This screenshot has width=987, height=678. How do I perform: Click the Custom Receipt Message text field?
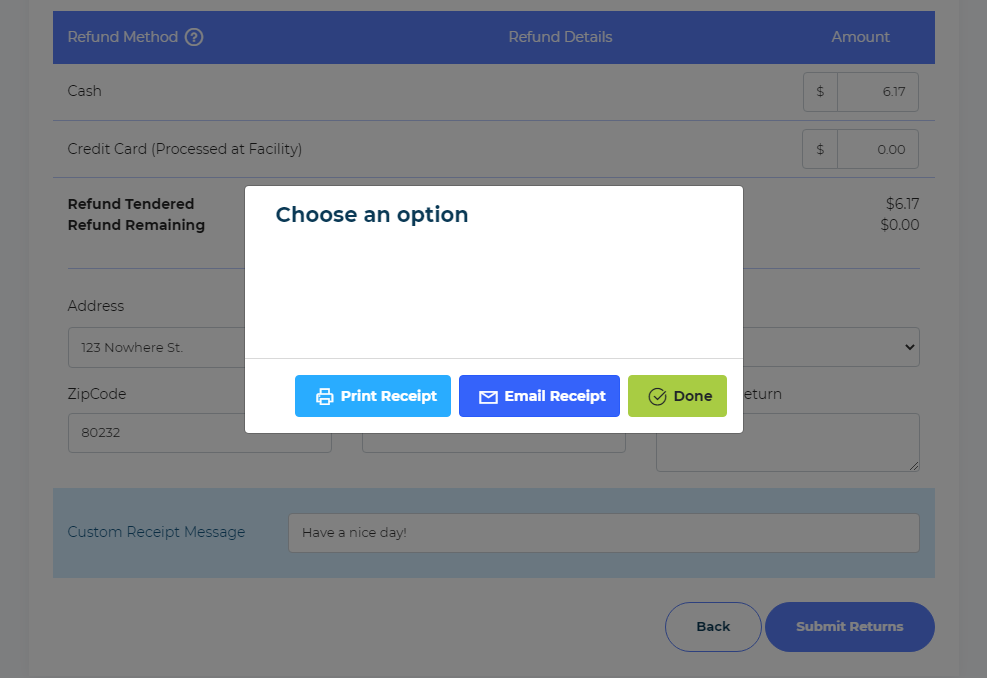point(604,533)
